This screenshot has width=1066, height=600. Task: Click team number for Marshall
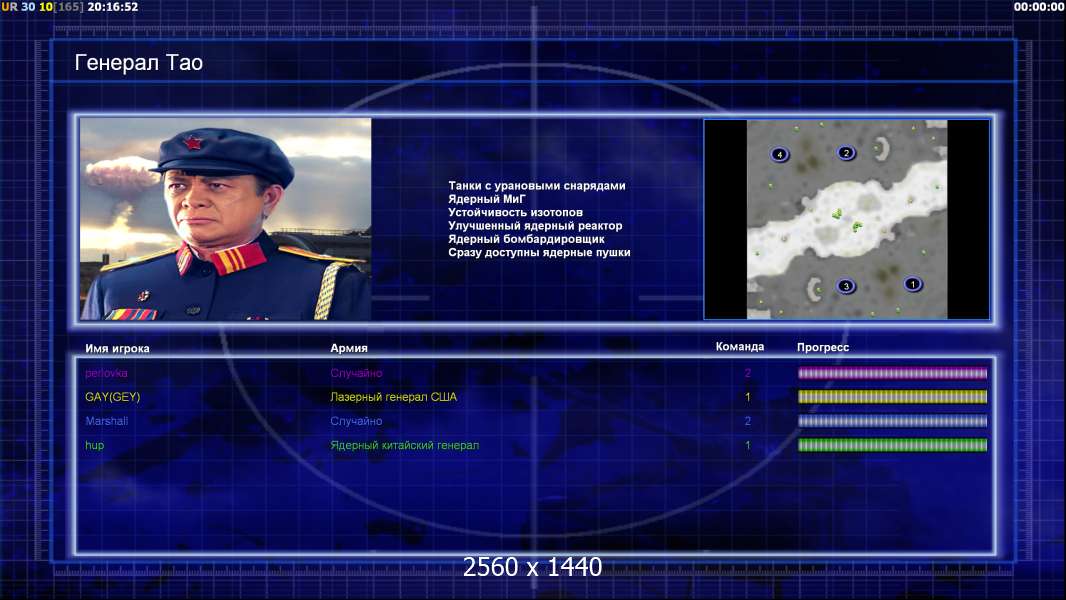tap(748, 421)
